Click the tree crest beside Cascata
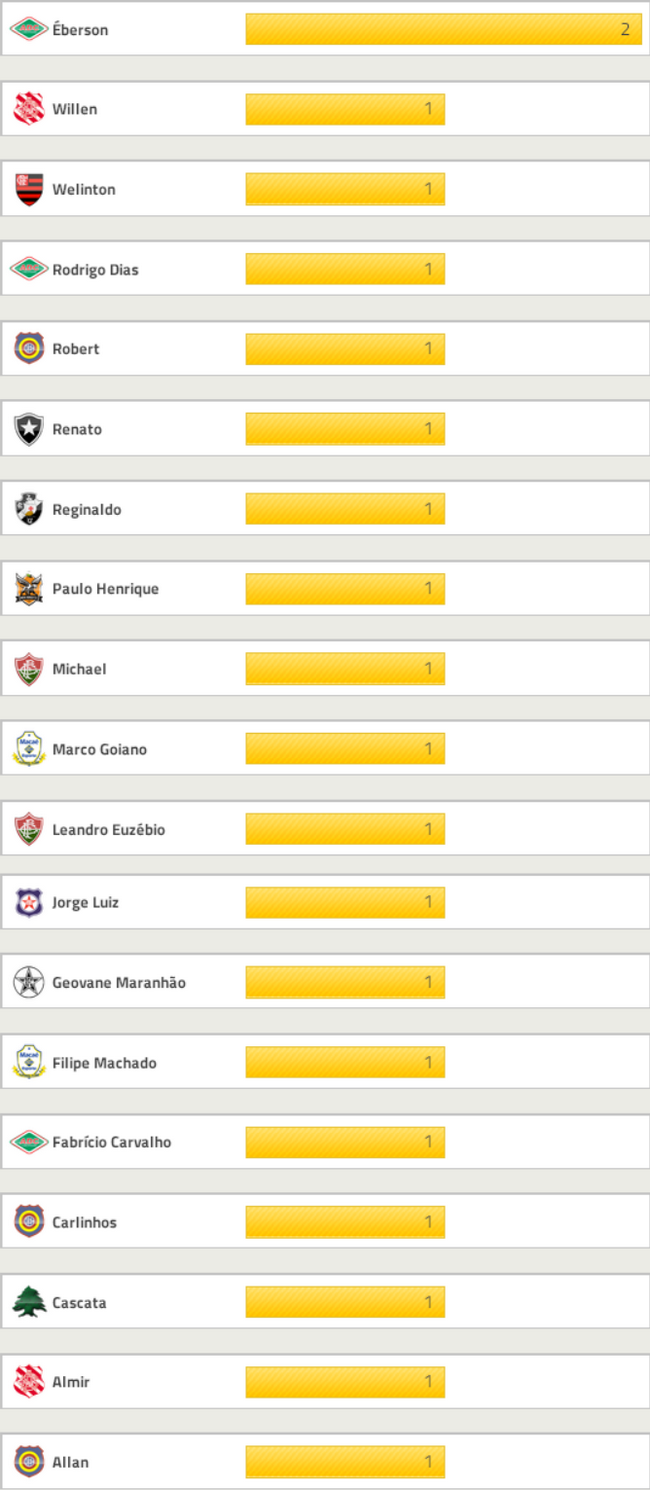650x1490 pixels. tap(29, 1302)
